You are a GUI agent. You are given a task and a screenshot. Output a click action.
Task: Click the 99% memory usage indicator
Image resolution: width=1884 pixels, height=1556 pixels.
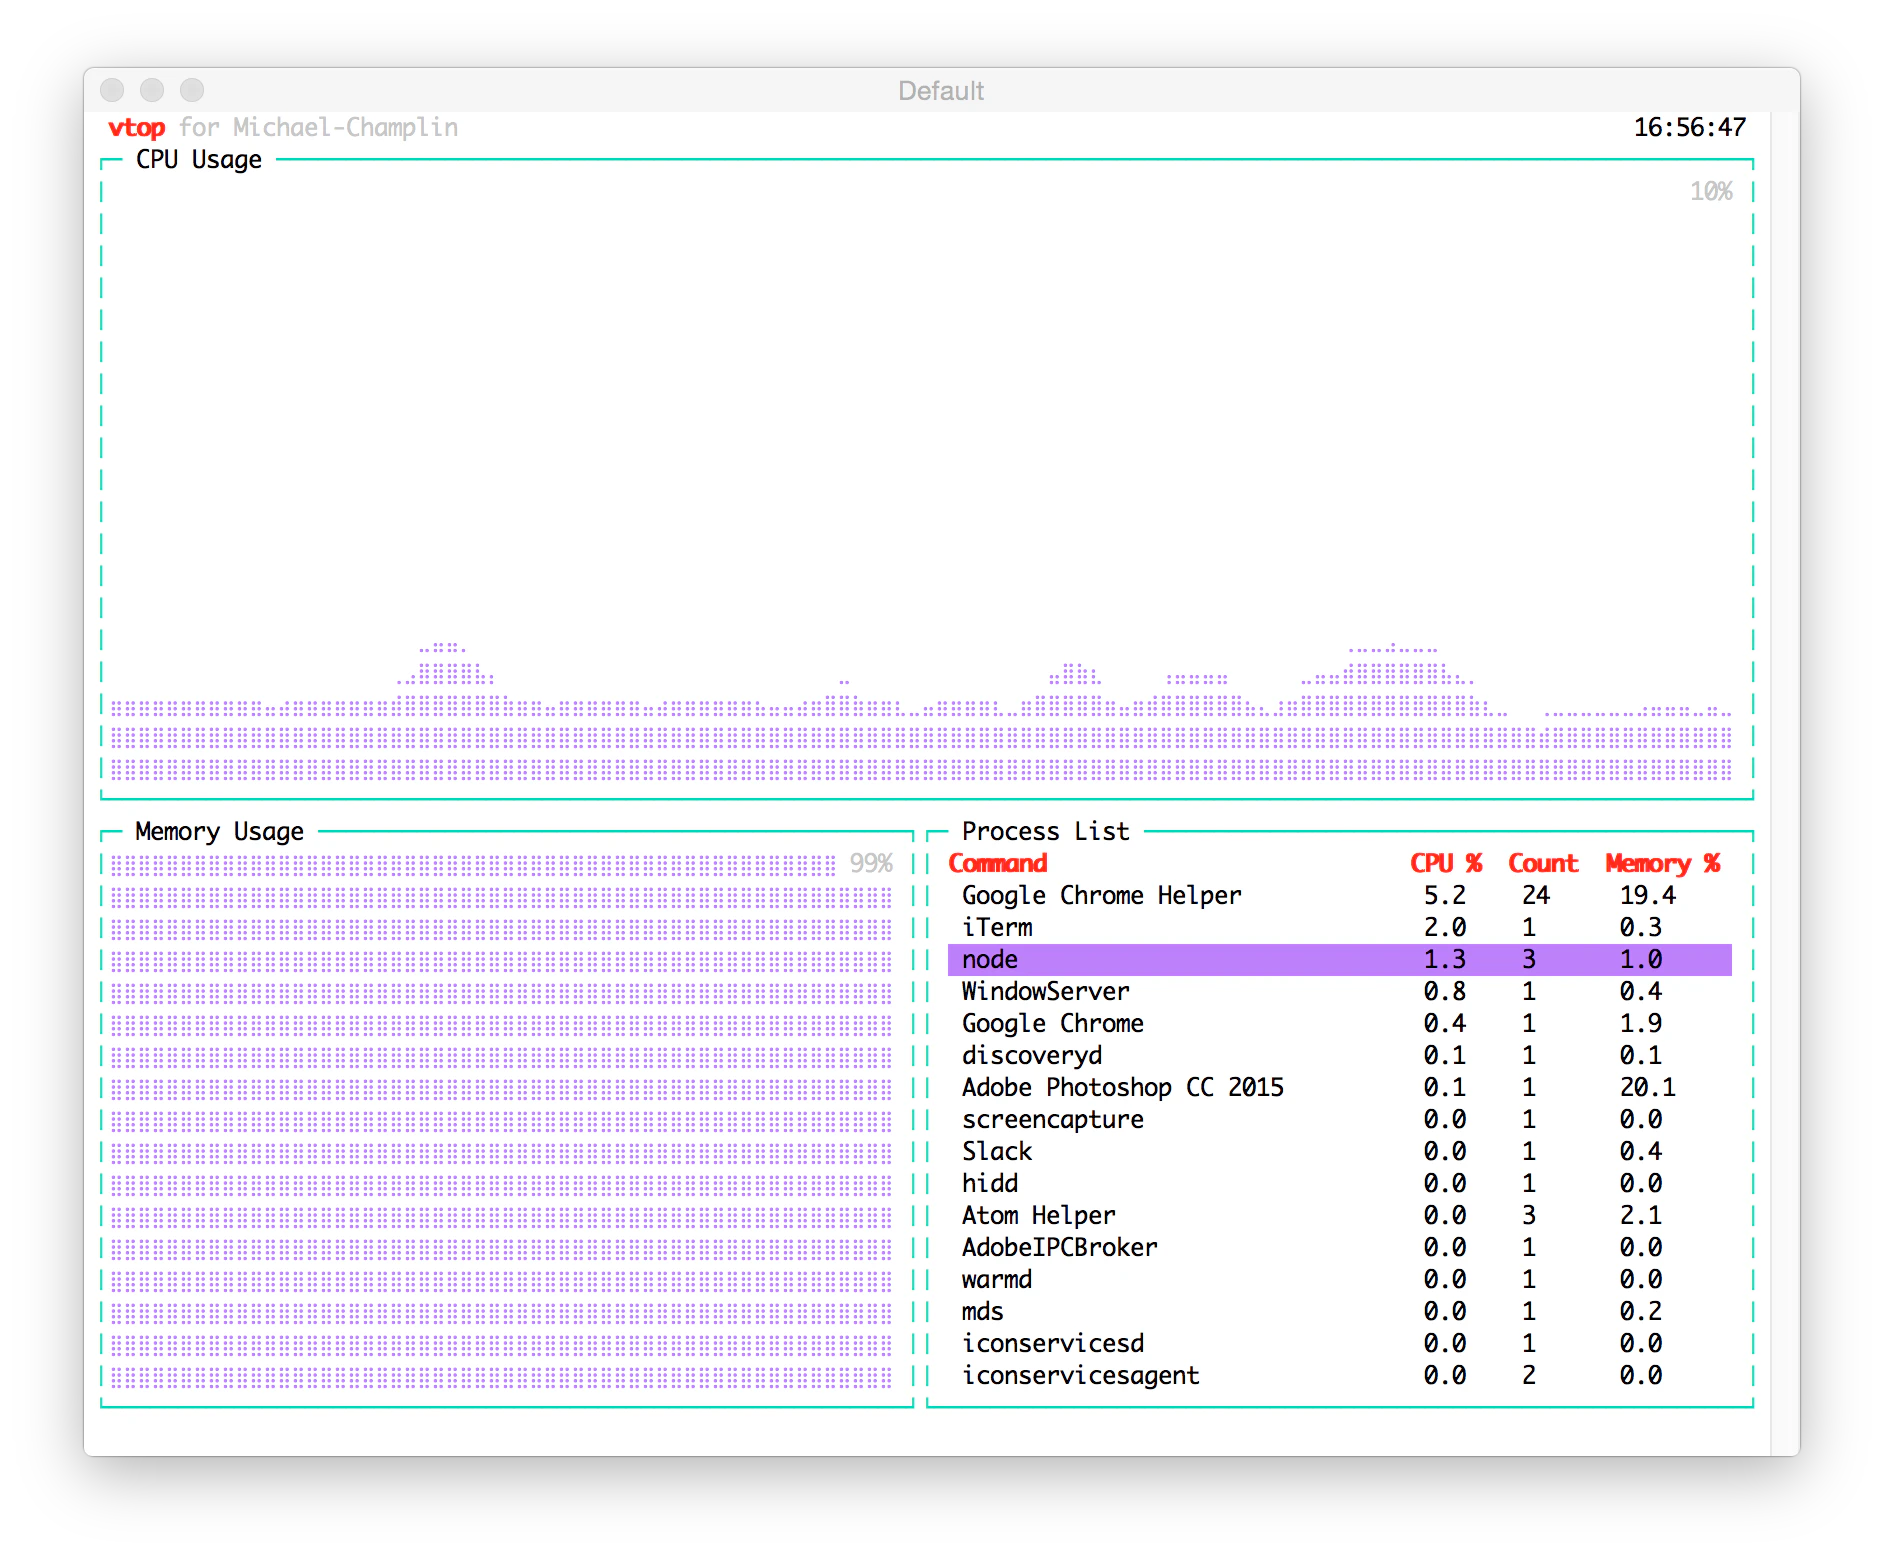(x=872, y=862)
